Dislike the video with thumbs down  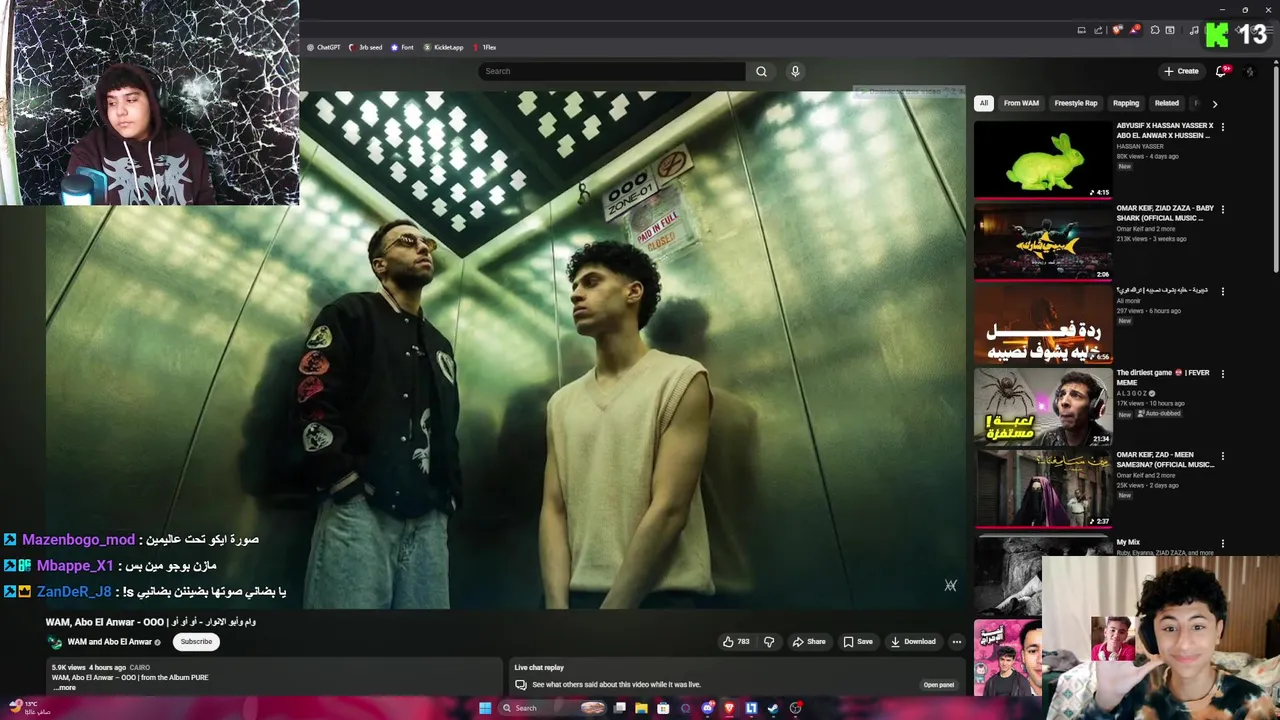(x=768, y=642)
